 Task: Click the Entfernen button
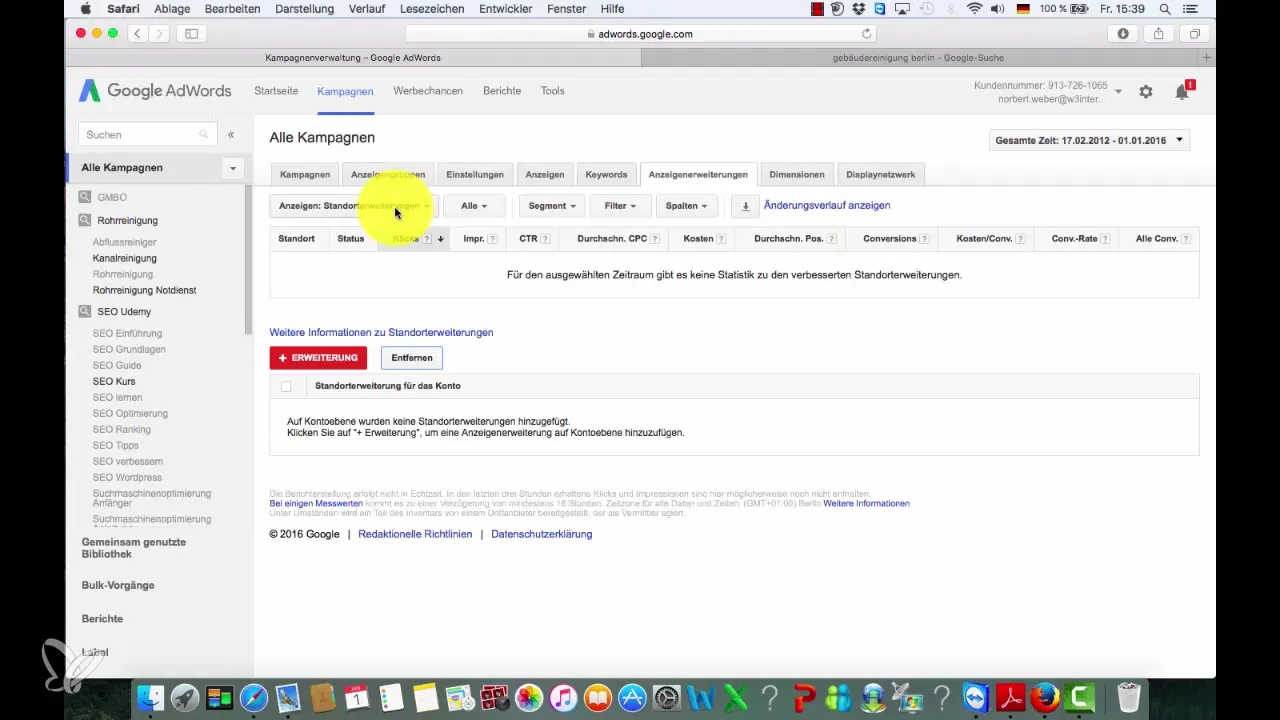pos(412,358)
